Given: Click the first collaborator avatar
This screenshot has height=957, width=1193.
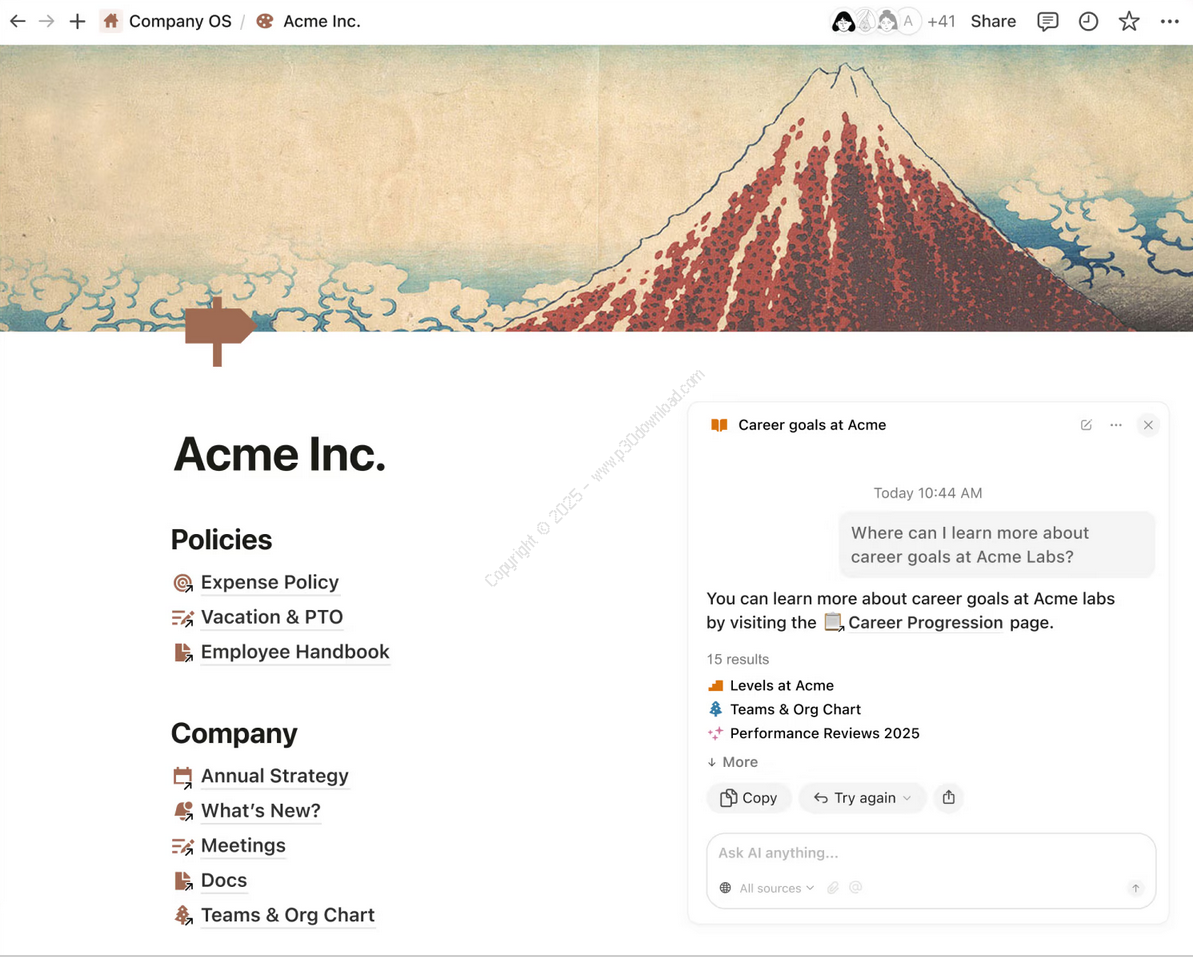Looking at the screenshot, I should coord(843,21).
